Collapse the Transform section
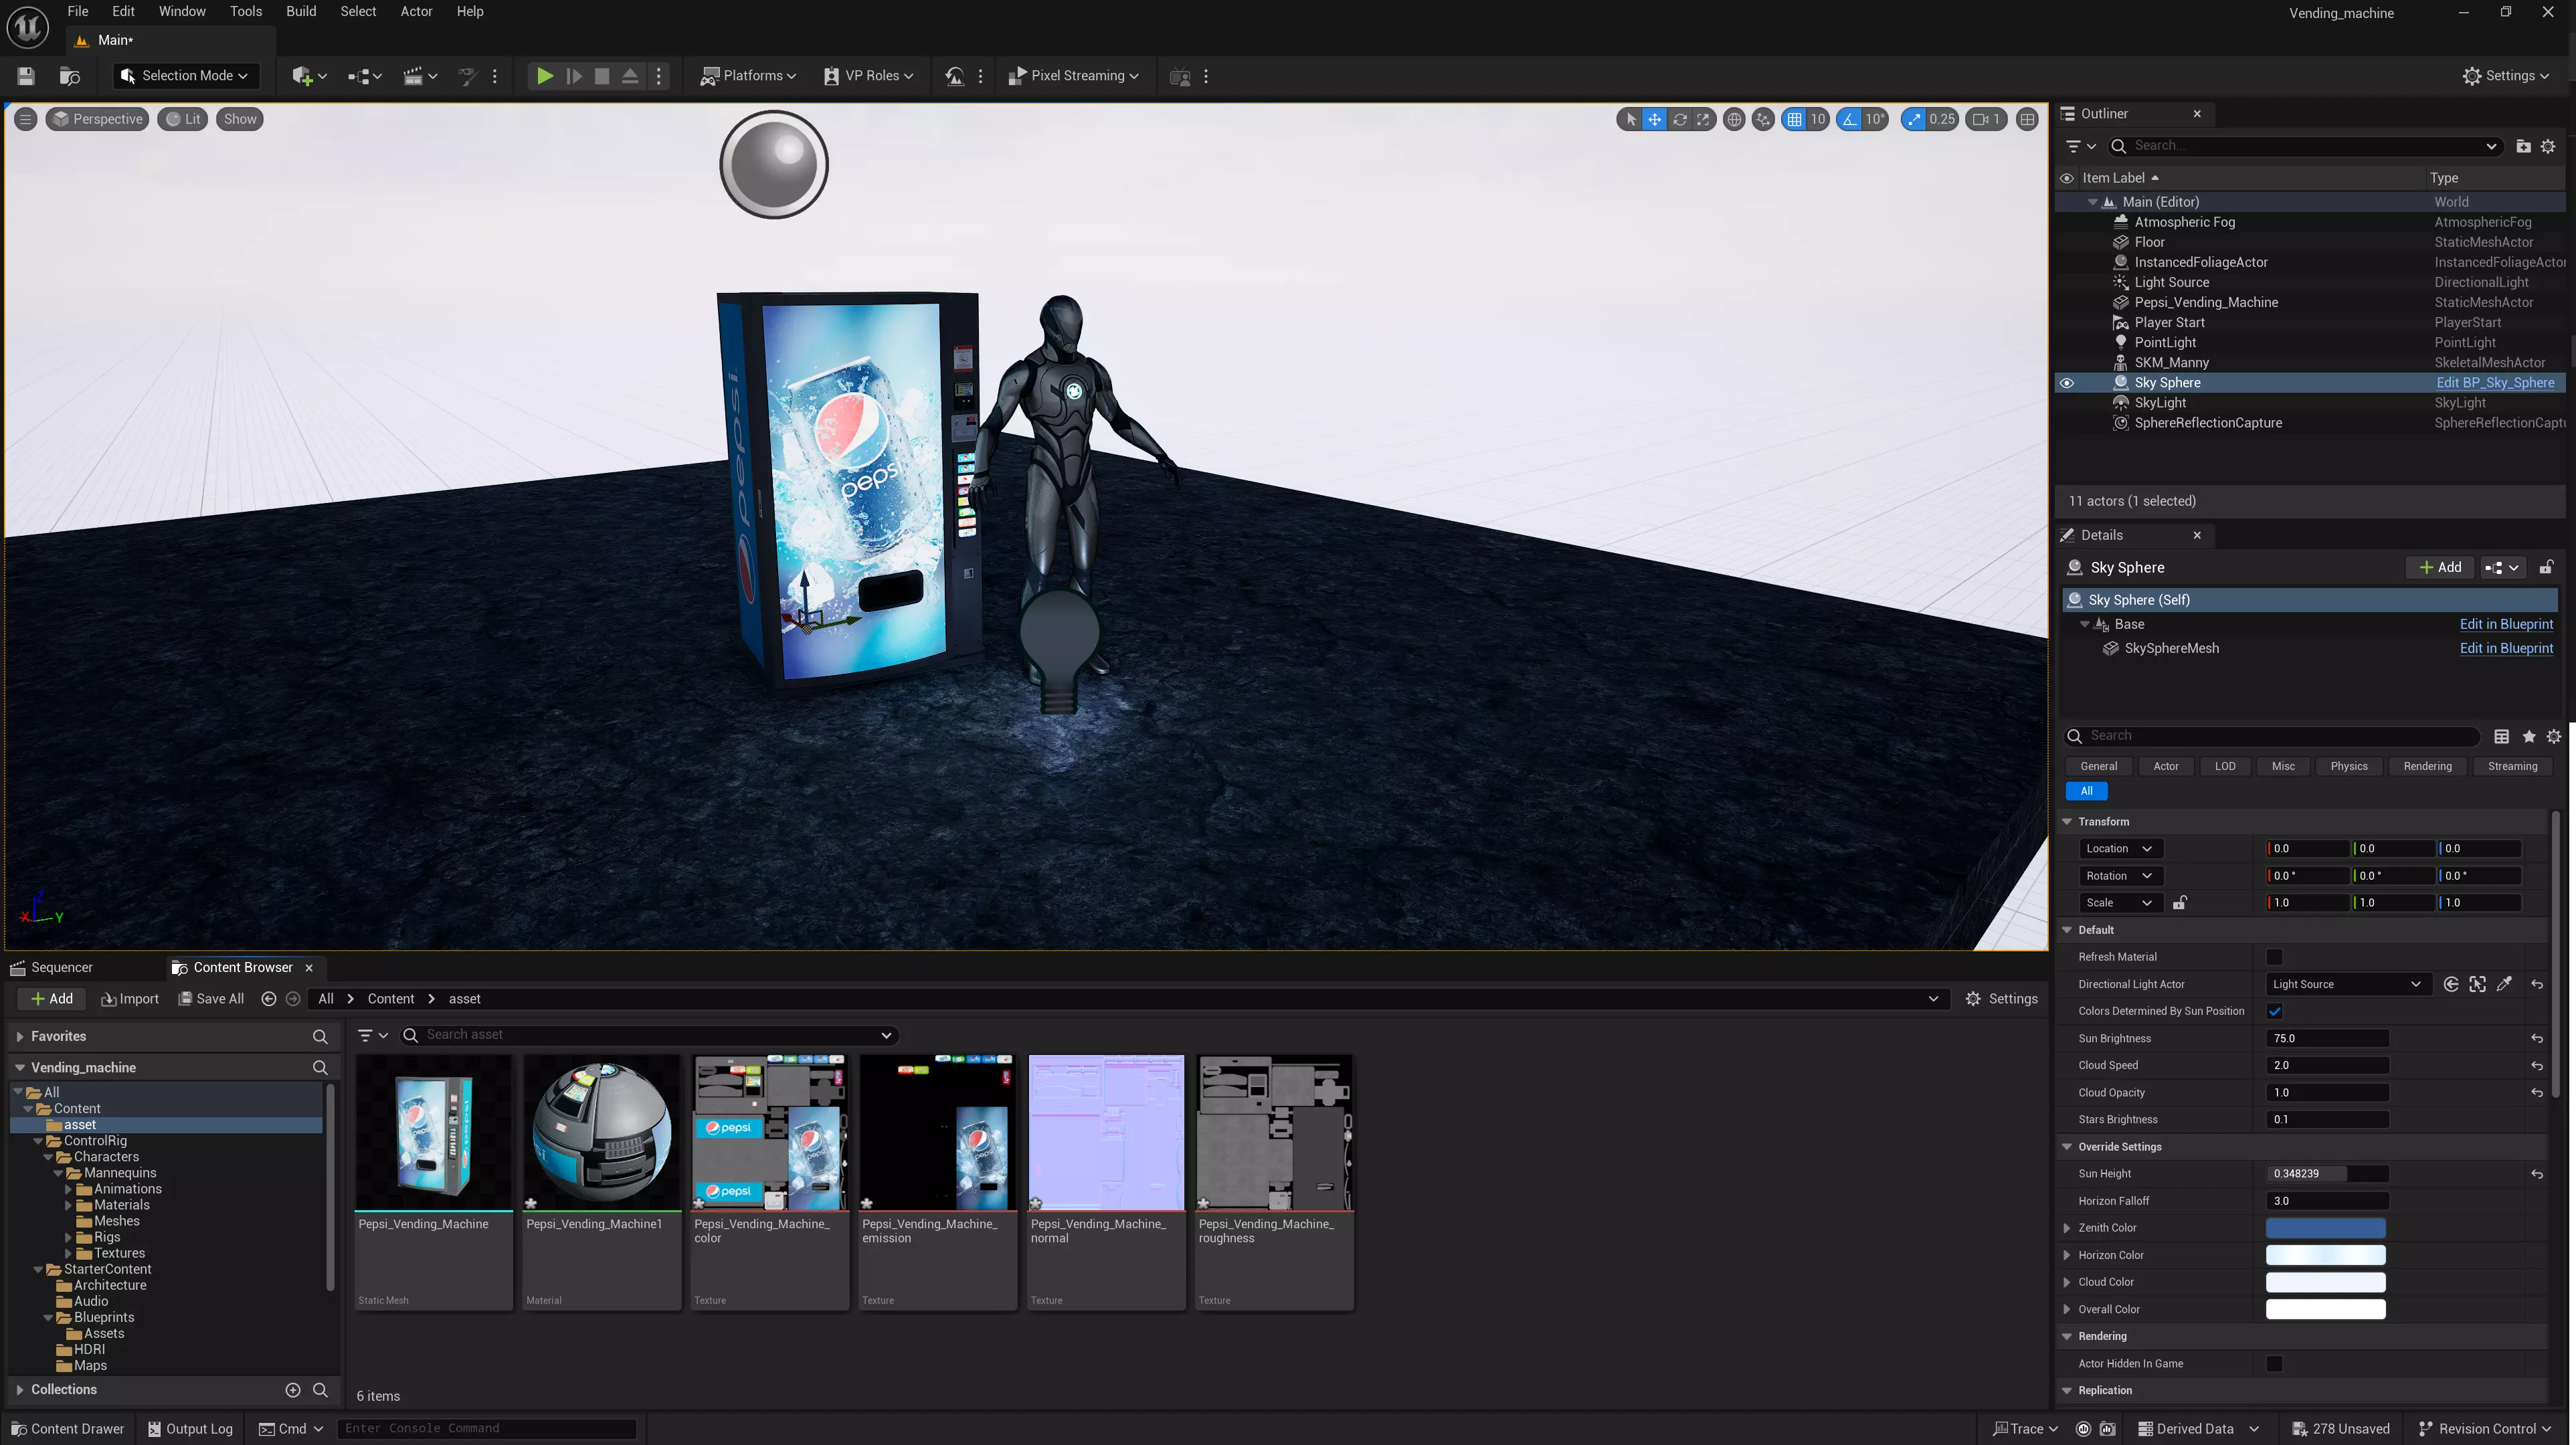 2067,821
